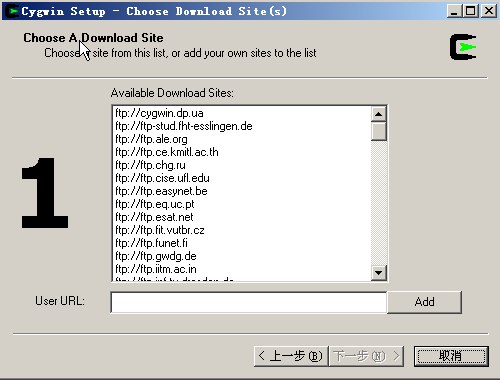
Task: Click the list scroll down arrow
Action: (378, 273)
